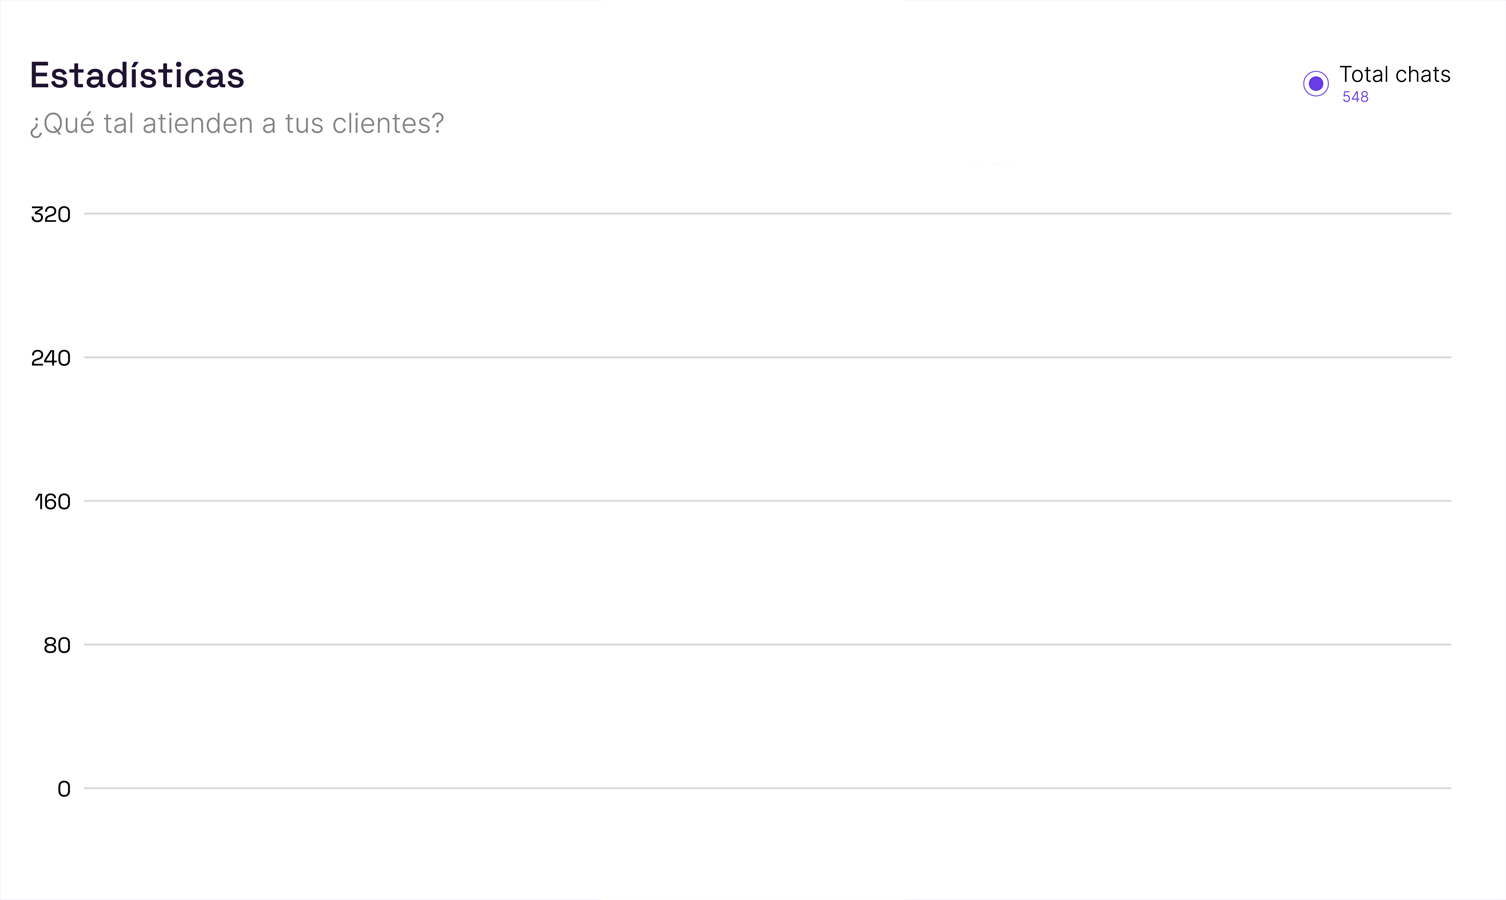Image resolution: width=1506 pixels, height=900 pixels.
Task: Click the Estadísticas heading
Action: 137,76
